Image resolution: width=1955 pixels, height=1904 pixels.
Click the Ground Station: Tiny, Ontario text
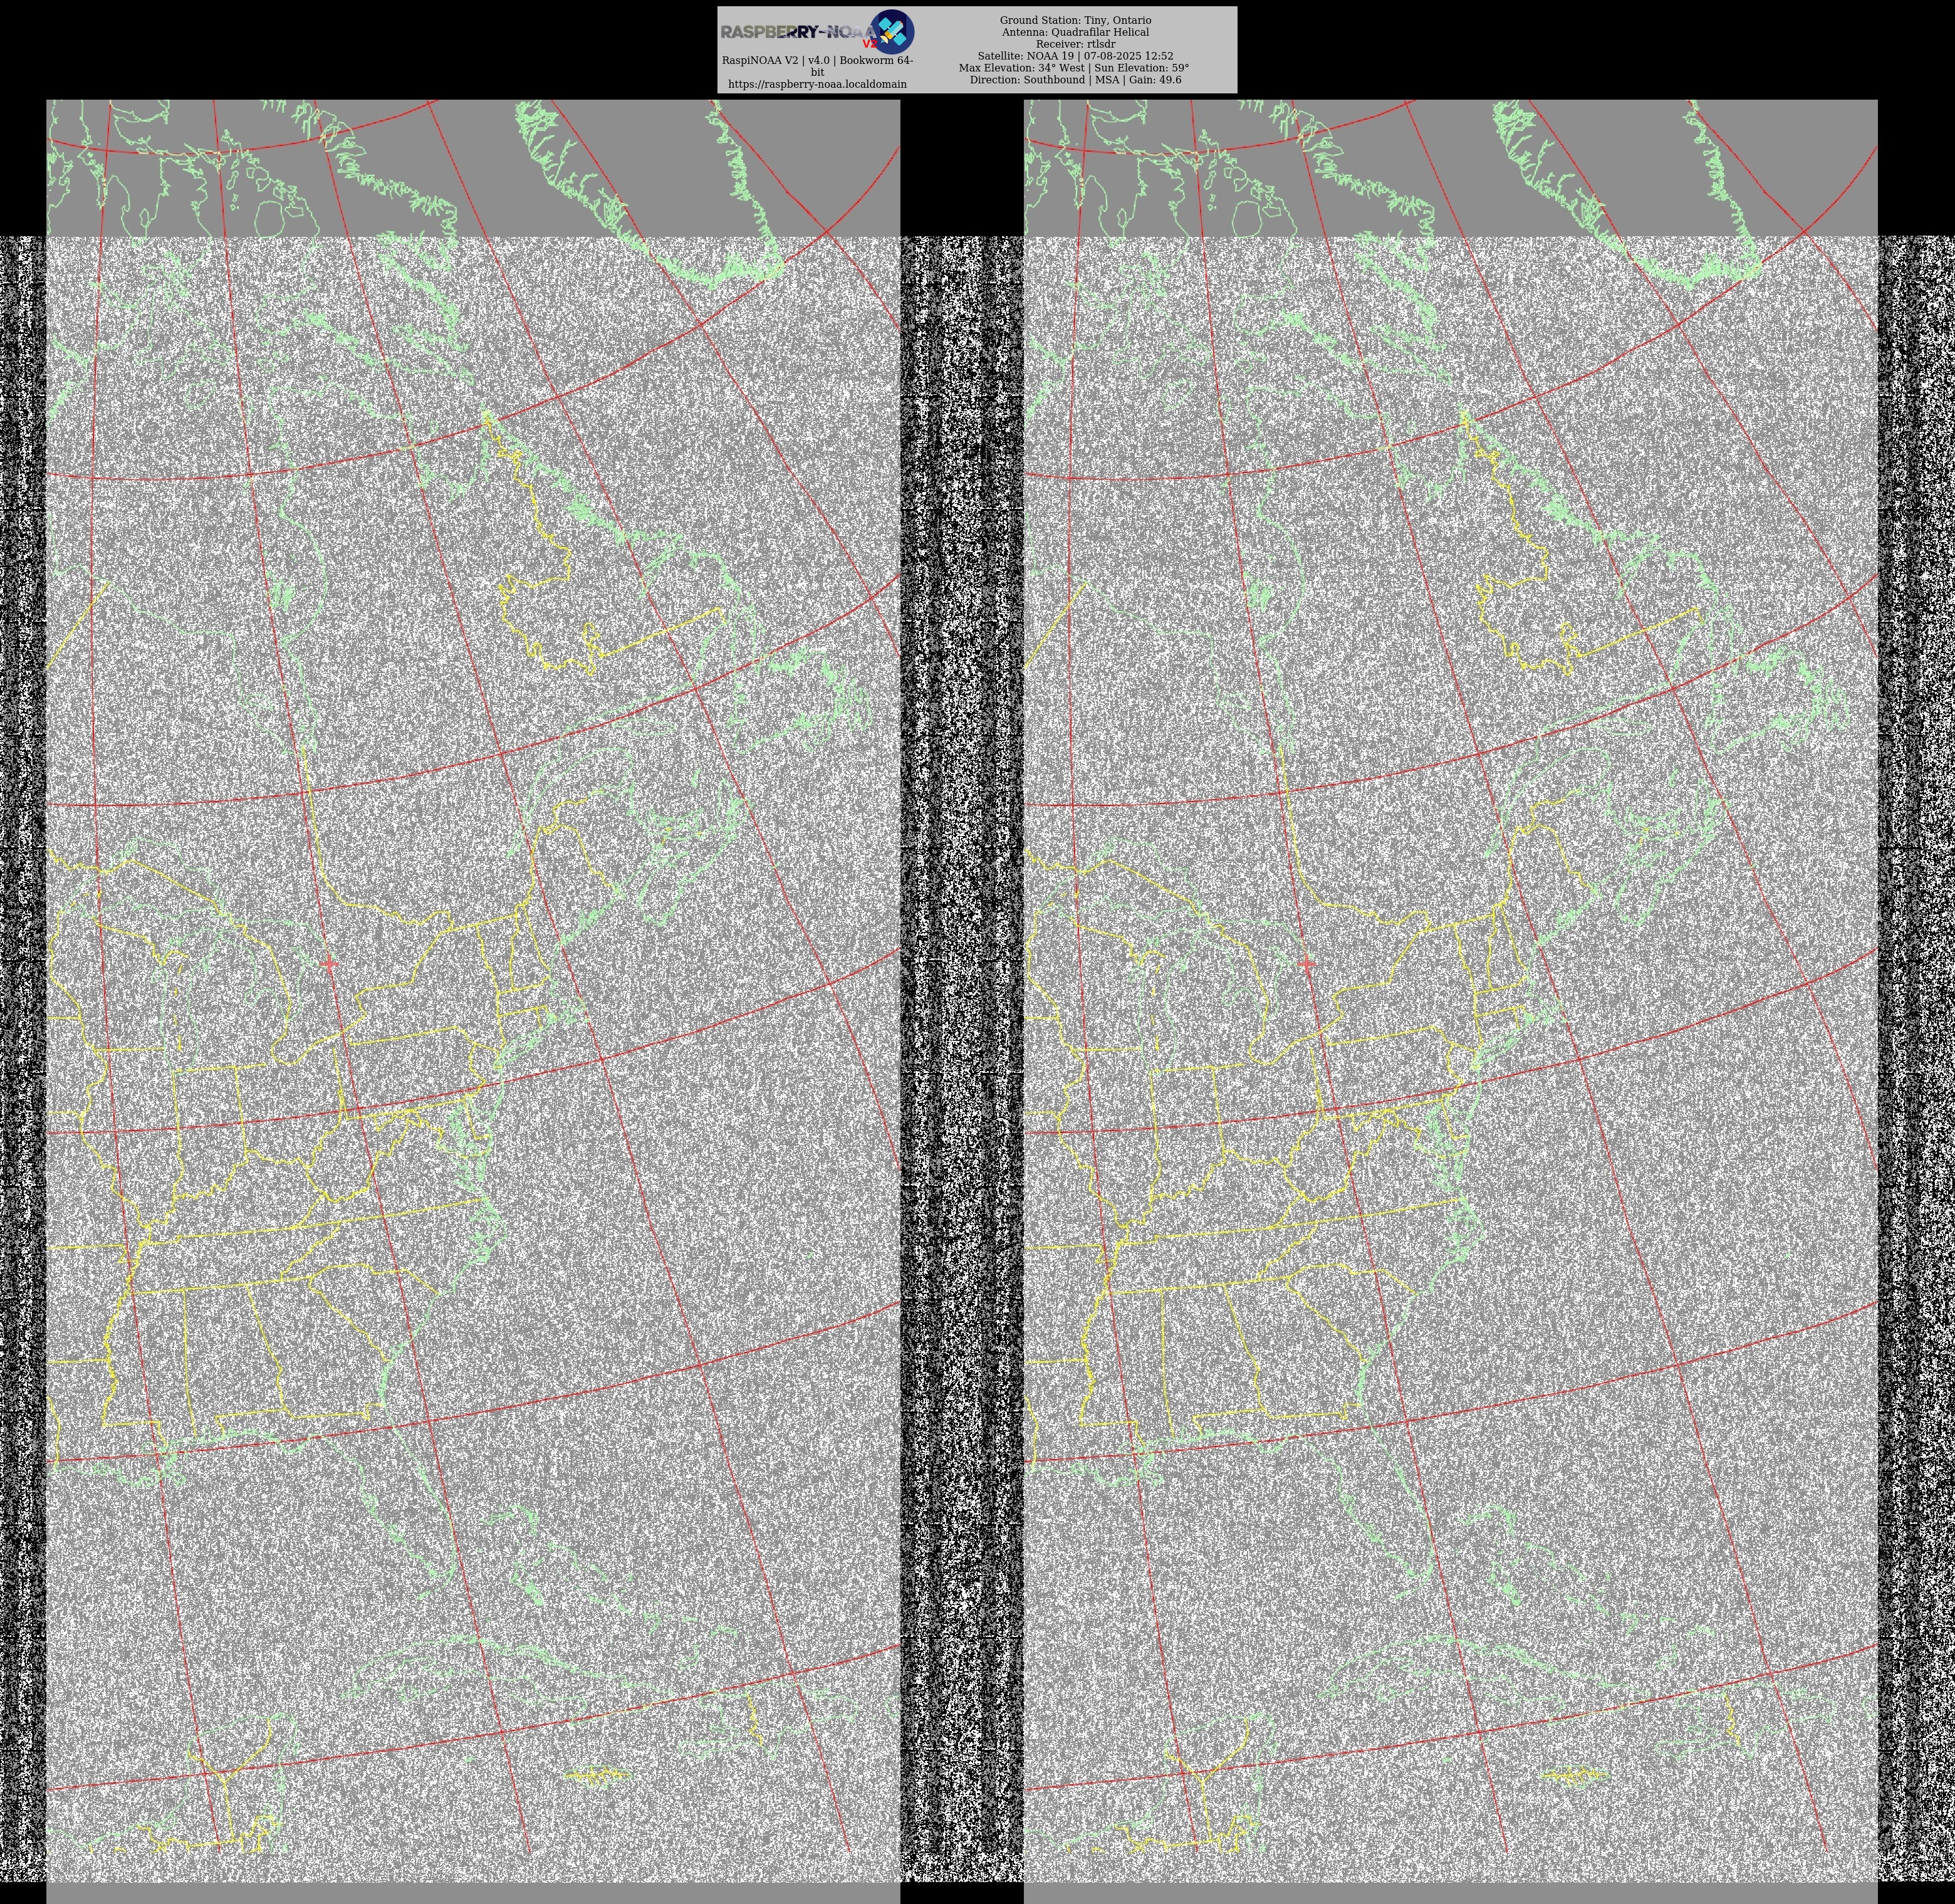(x=1075, y=20)
